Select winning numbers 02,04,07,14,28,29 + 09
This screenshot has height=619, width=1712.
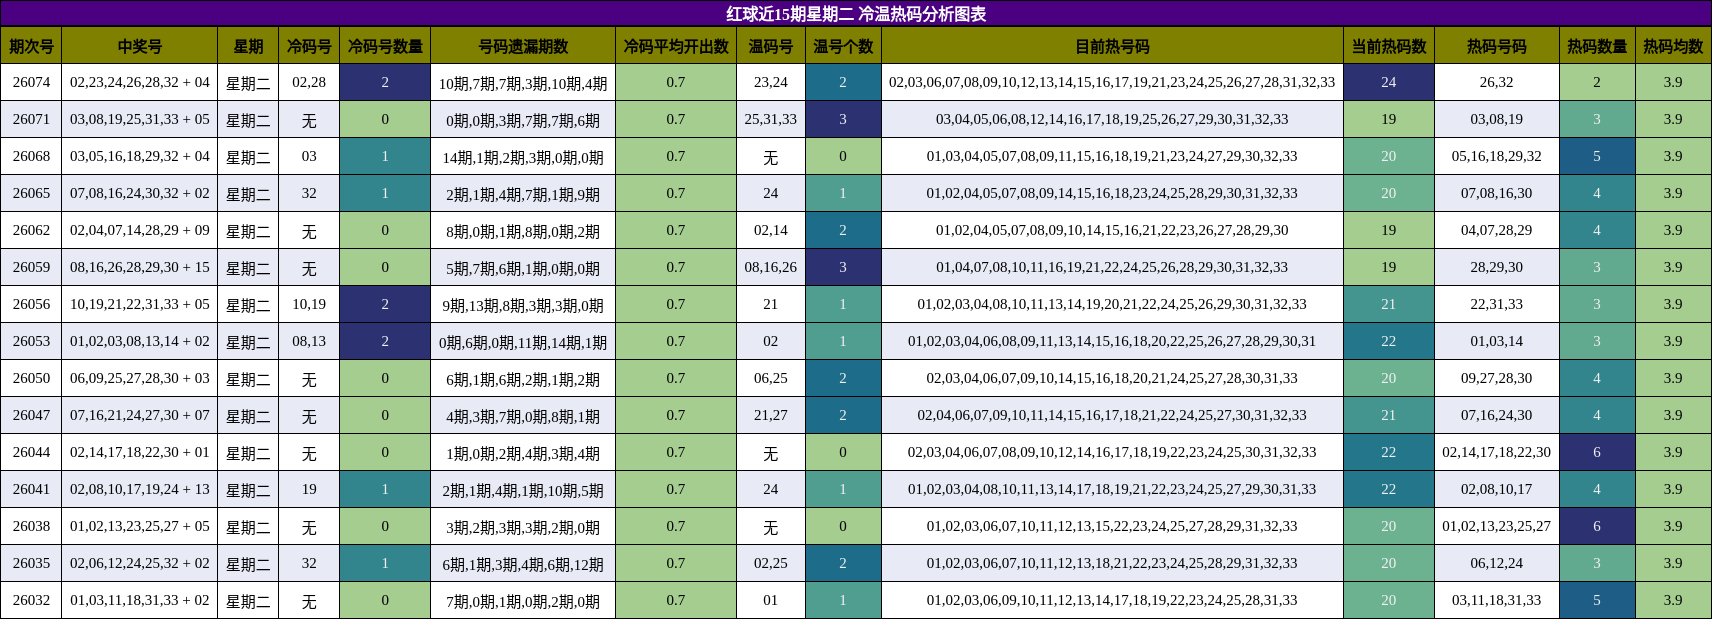pos(140,230)
